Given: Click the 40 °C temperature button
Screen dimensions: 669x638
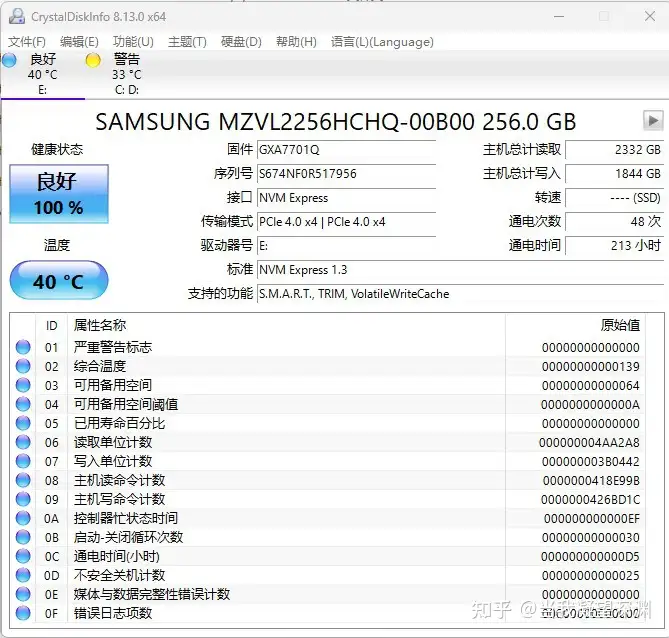Looking at the screenshot, I should [x=59, y=280].
